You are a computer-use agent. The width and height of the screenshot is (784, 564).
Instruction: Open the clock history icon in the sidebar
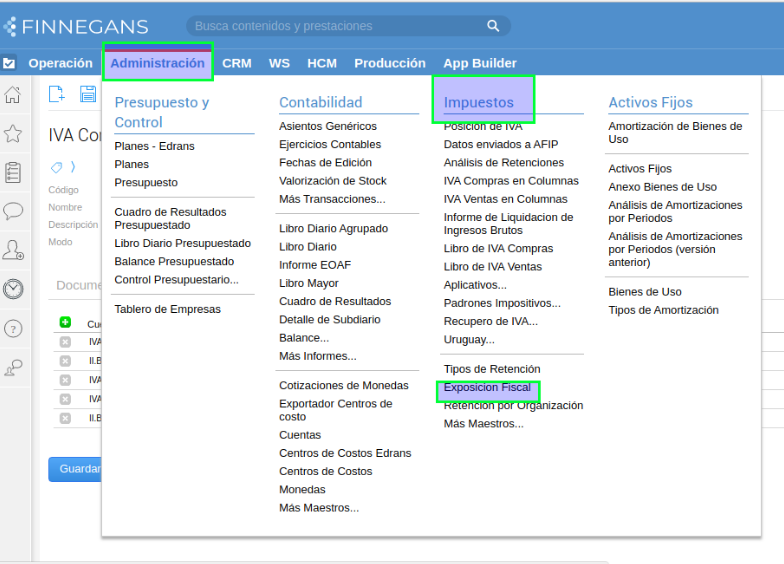coord(13,289)
